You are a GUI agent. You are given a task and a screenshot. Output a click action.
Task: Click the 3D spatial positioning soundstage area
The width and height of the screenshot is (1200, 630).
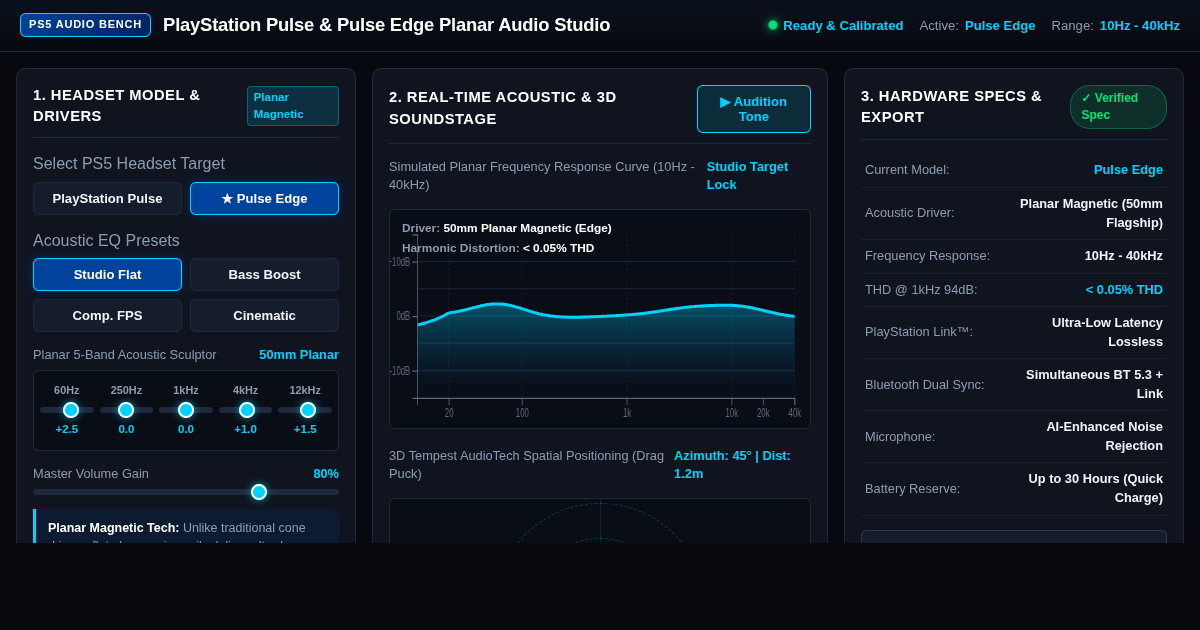tap(600, 521)
